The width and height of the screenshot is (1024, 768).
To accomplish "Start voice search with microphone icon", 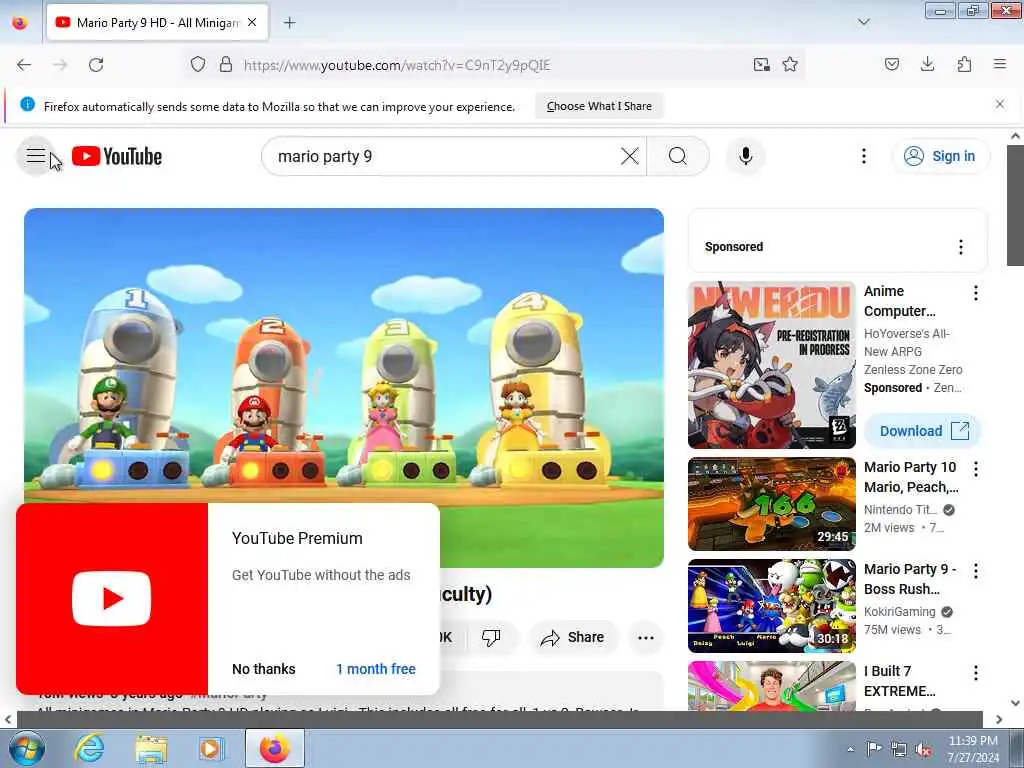I will click(745, 156).
